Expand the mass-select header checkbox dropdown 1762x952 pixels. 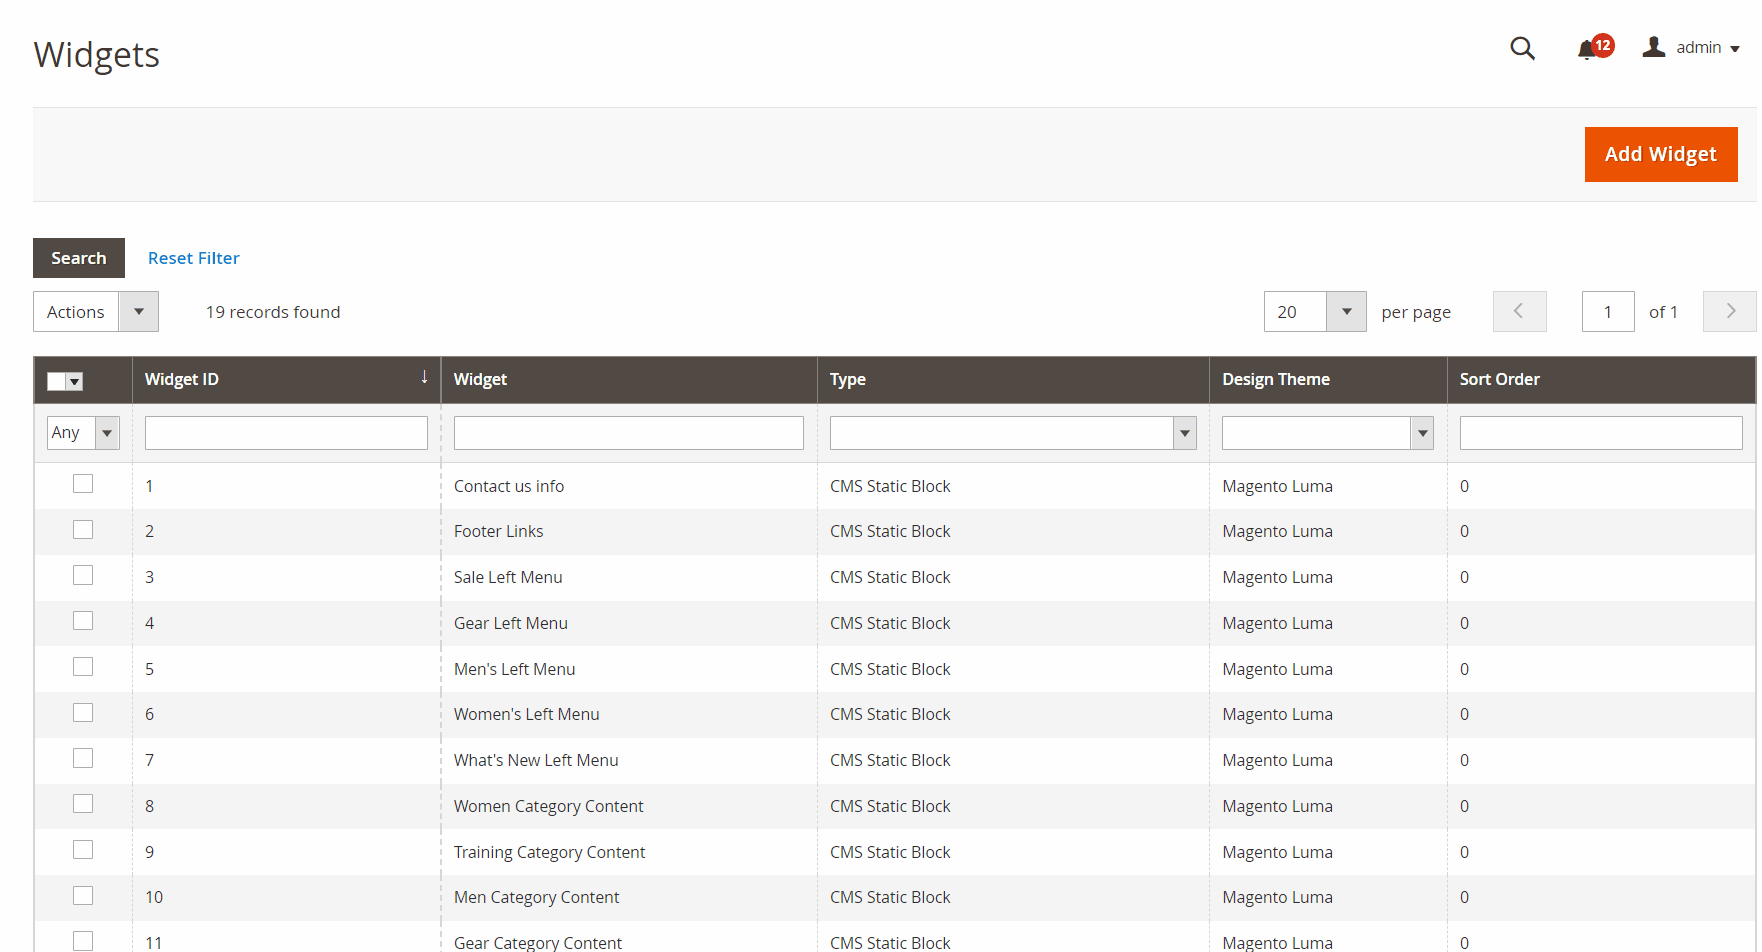(75, 382)
